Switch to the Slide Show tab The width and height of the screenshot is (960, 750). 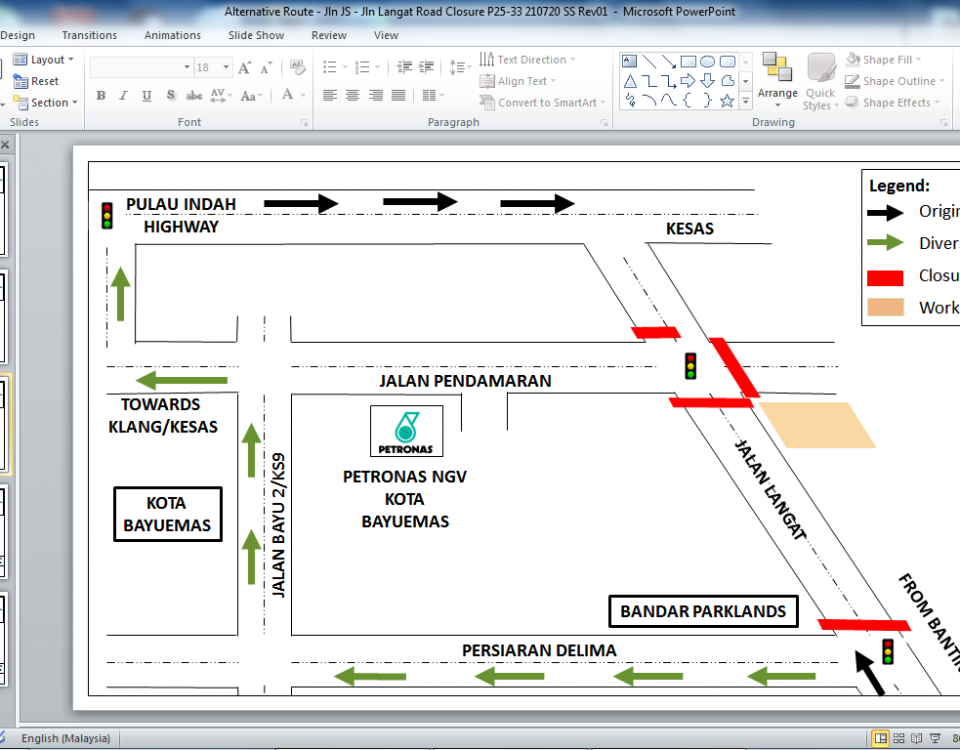(256, 35)
